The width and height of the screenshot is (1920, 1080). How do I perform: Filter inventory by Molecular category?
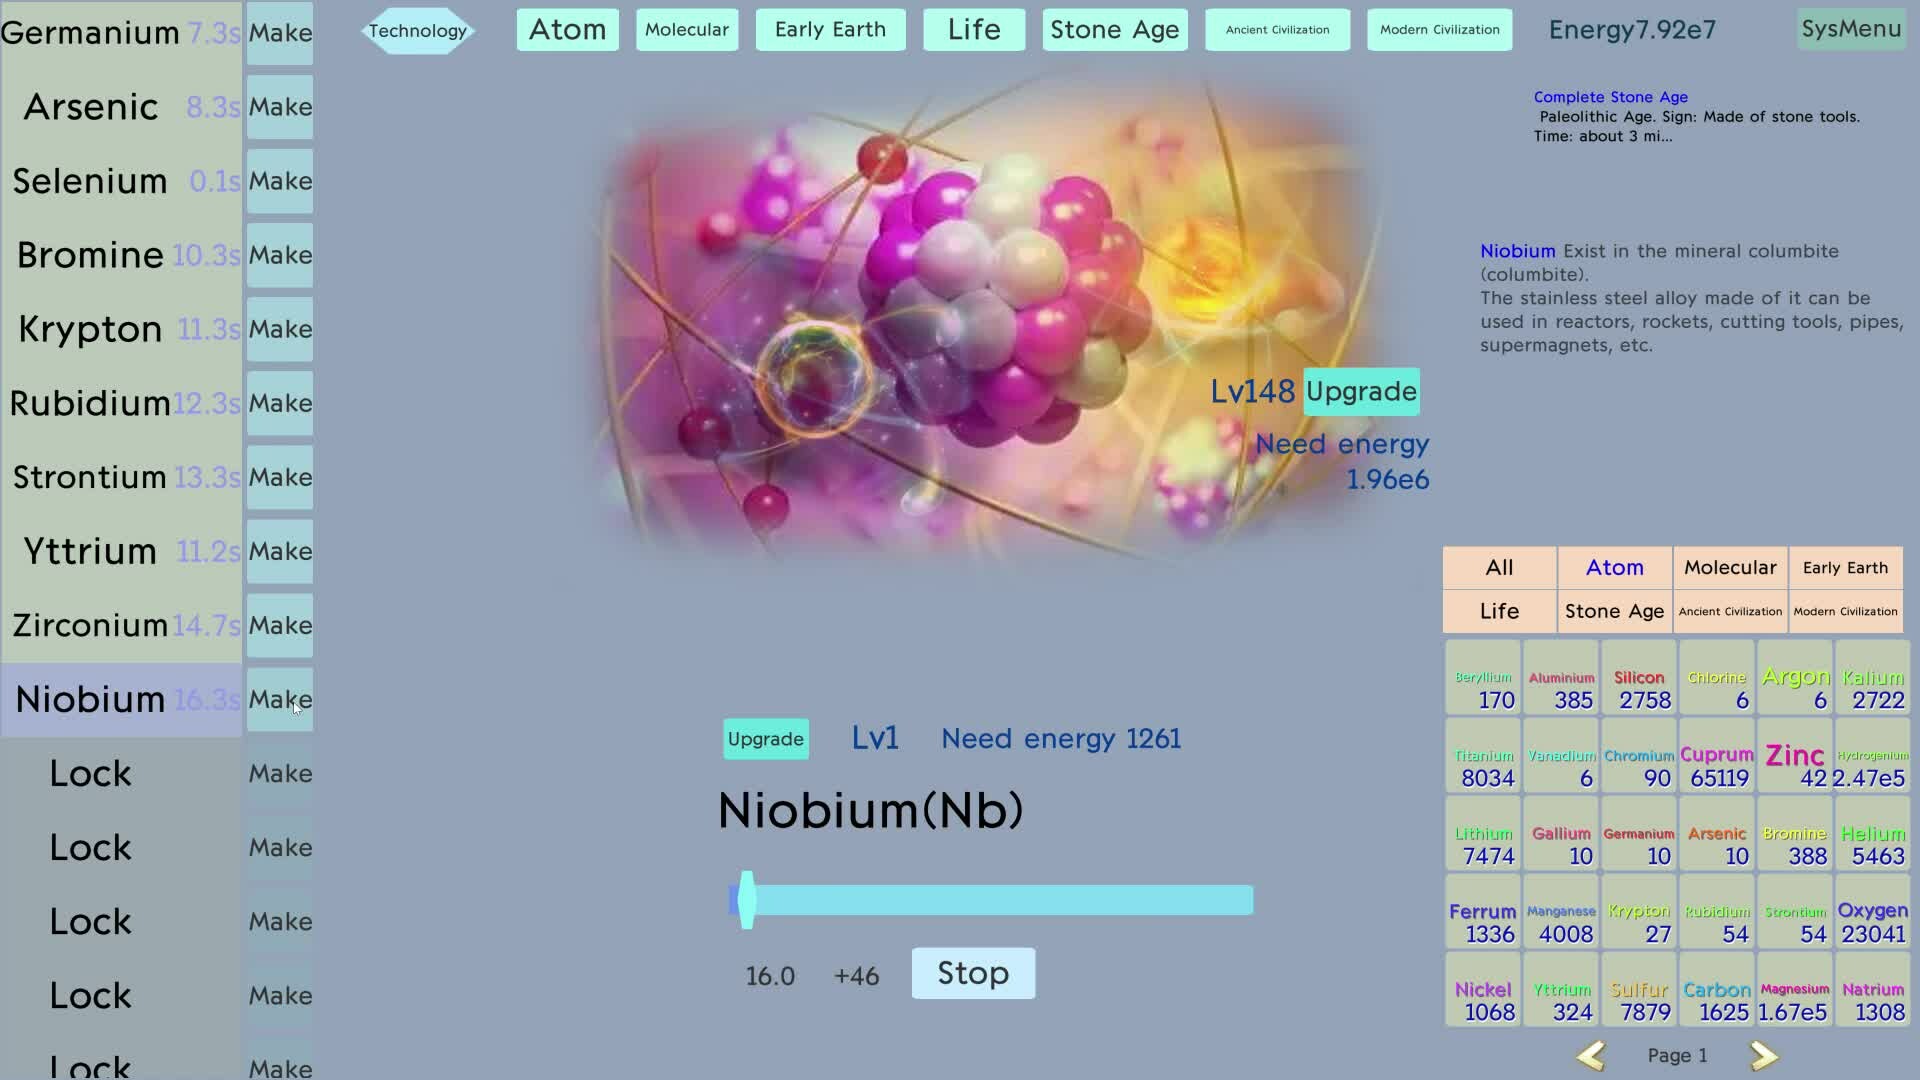[x=1730, y=568]
